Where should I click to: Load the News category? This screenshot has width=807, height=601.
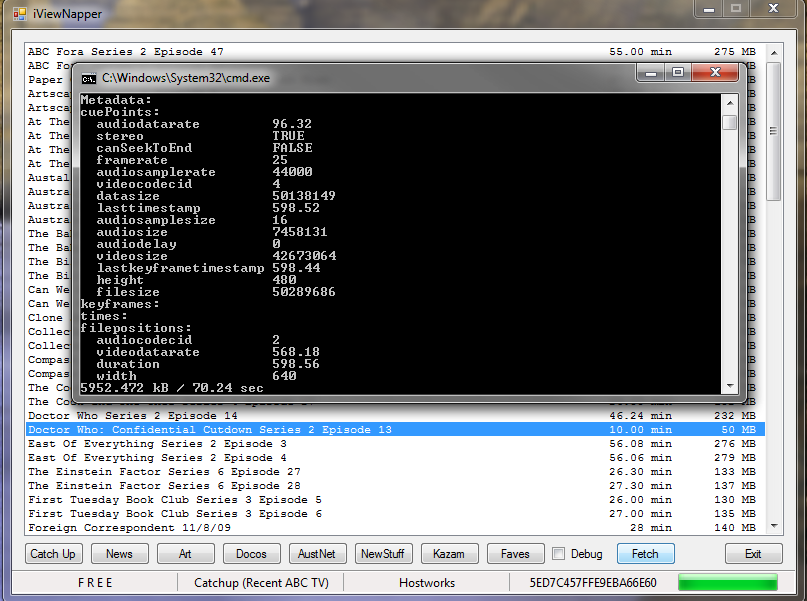(119, 554)
